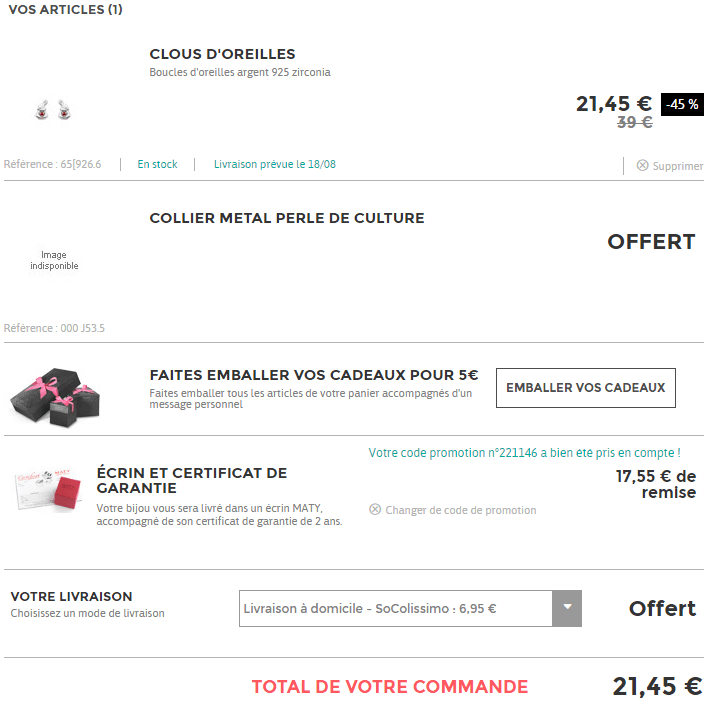Click the gift boxes image
Image resolution: width=727 pixels, height=708 pixels.
[57, 389]
